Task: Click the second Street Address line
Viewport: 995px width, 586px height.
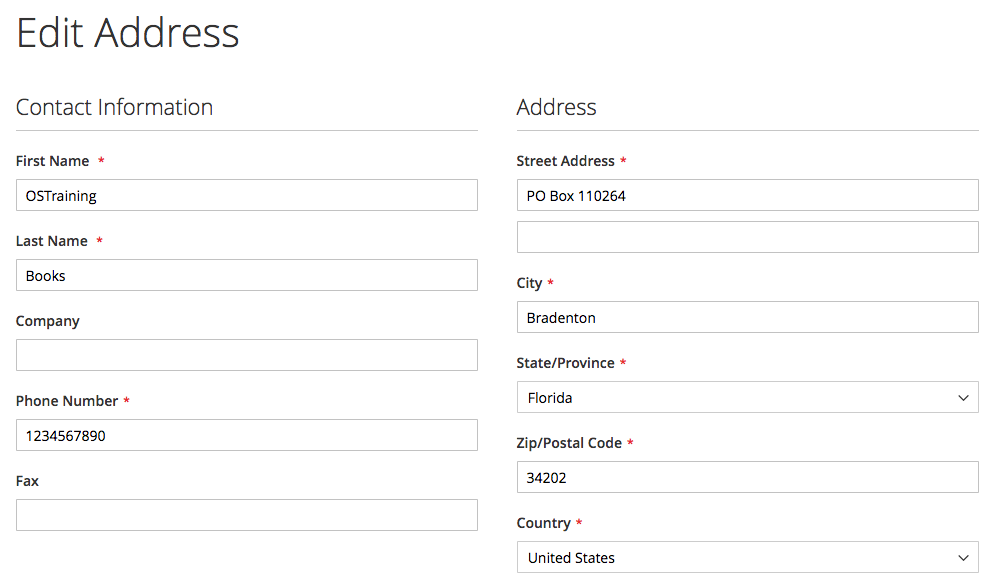Action: (747, 237)
